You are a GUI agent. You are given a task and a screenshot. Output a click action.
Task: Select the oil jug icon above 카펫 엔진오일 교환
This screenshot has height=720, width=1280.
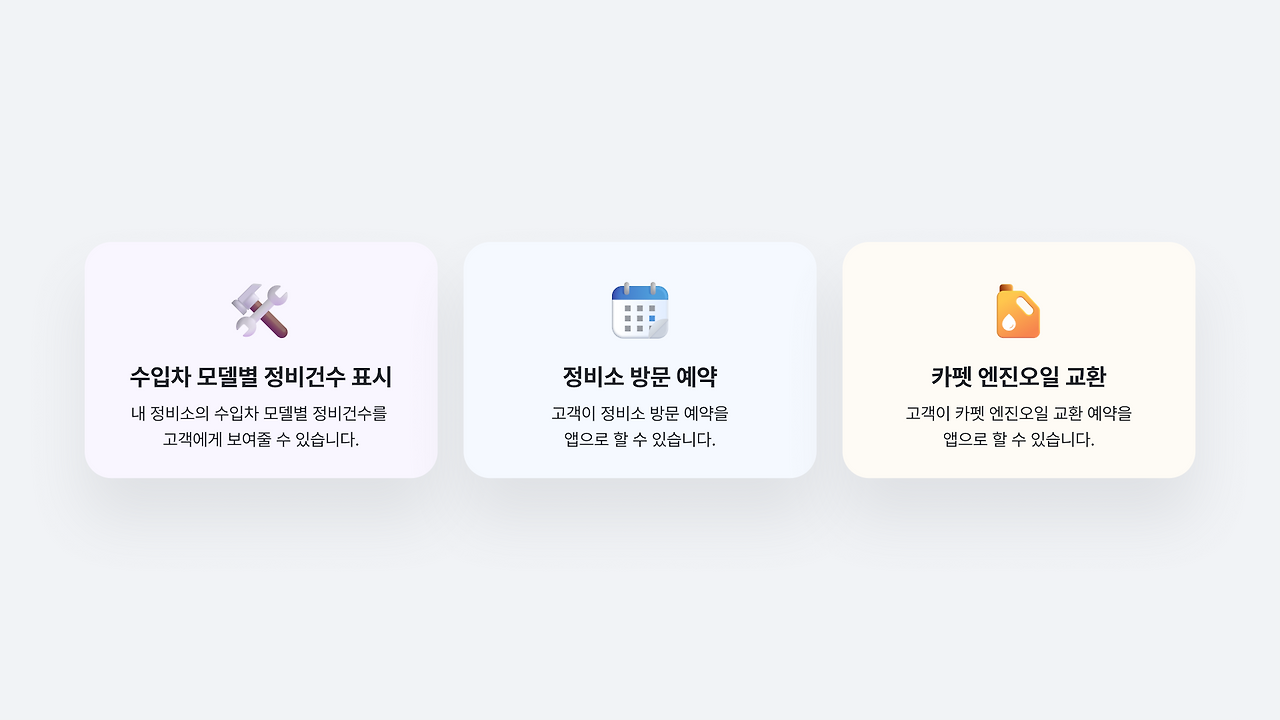(x=1018, y=310)
